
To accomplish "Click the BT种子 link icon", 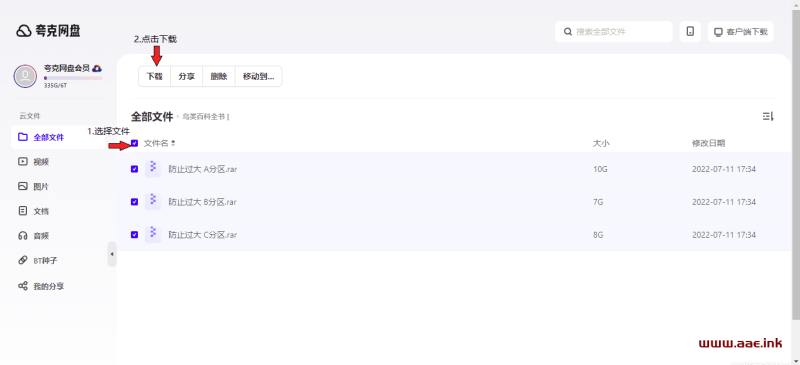I will [22, 260].
